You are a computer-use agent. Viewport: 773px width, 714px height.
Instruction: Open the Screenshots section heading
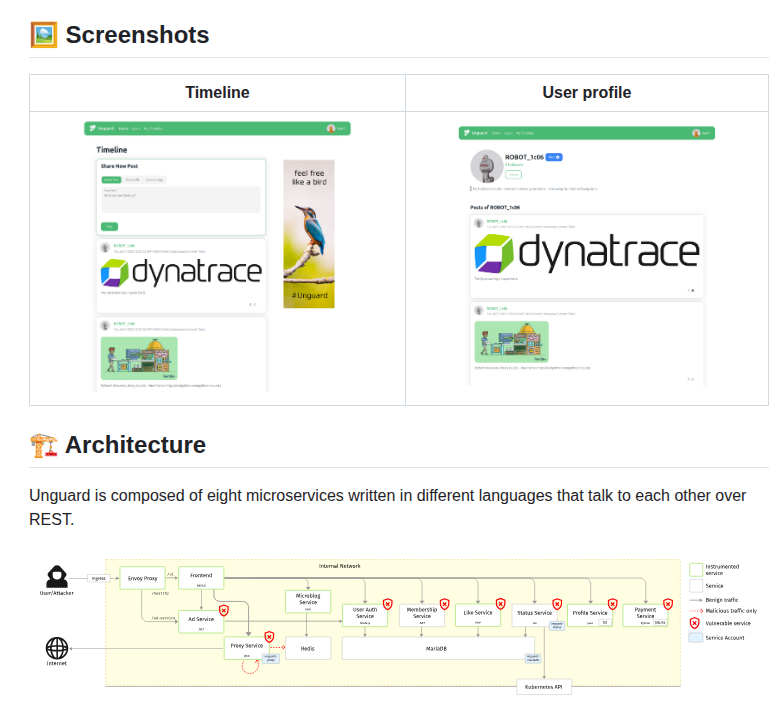pos(137,35)
